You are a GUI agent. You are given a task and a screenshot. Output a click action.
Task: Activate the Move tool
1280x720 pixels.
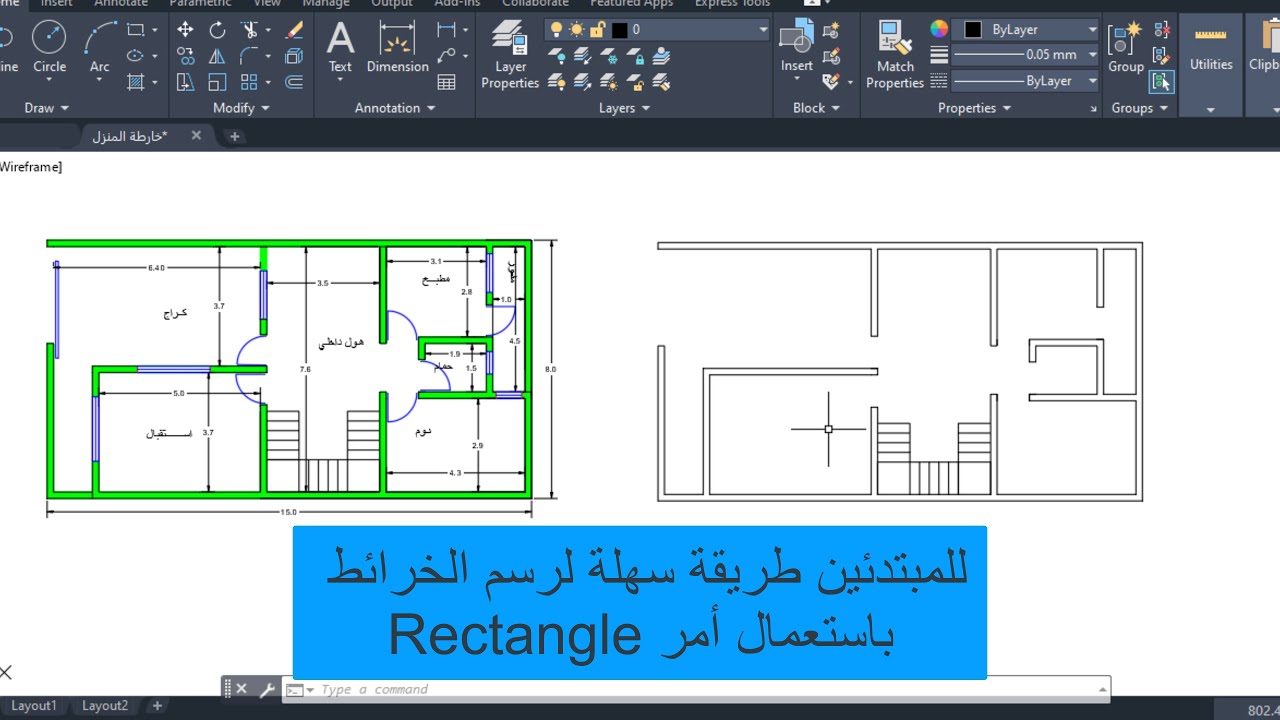point(185,30)
